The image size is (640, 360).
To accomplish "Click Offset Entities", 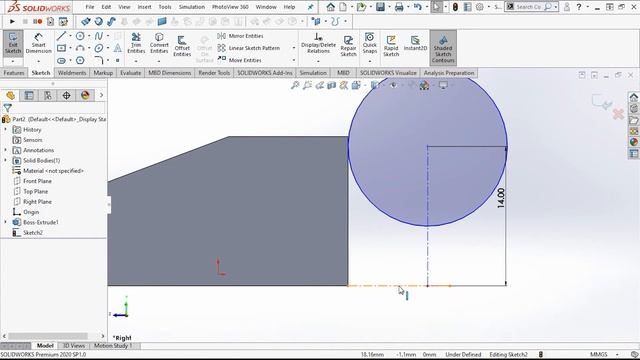I will coord(182,46).
